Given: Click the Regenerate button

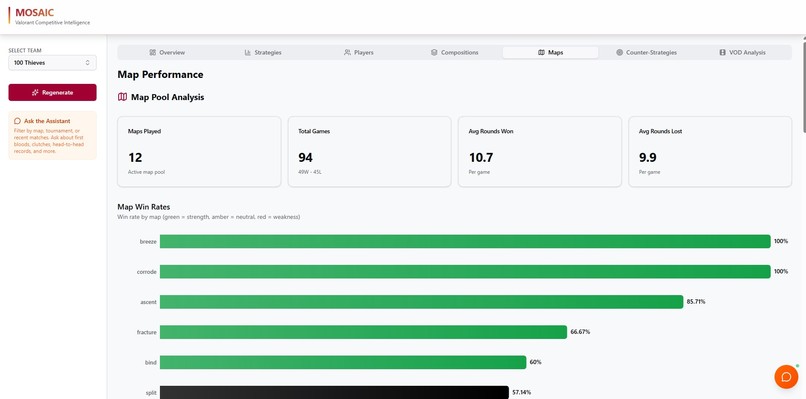Looking at the screenshot, I should point(52,93).
